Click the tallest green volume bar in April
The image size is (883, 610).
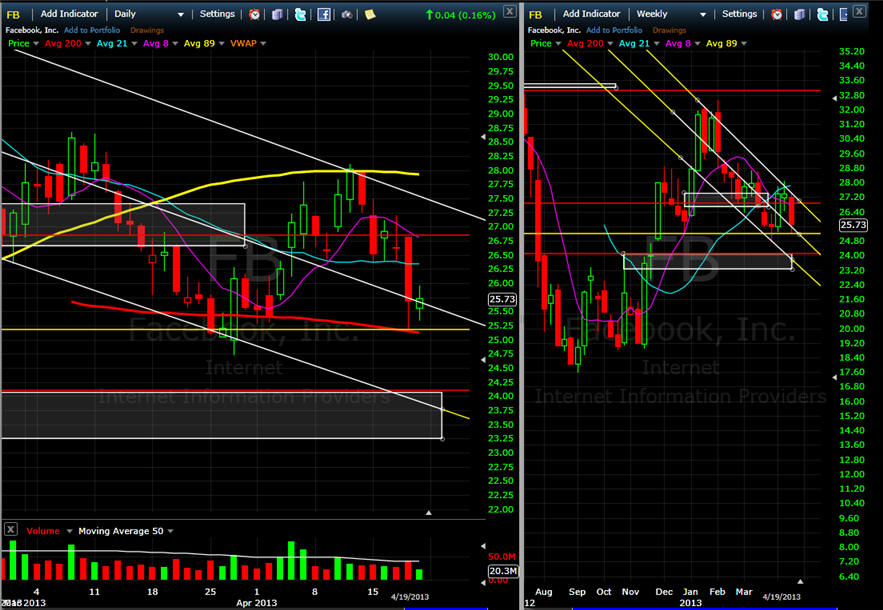(291, 561)
